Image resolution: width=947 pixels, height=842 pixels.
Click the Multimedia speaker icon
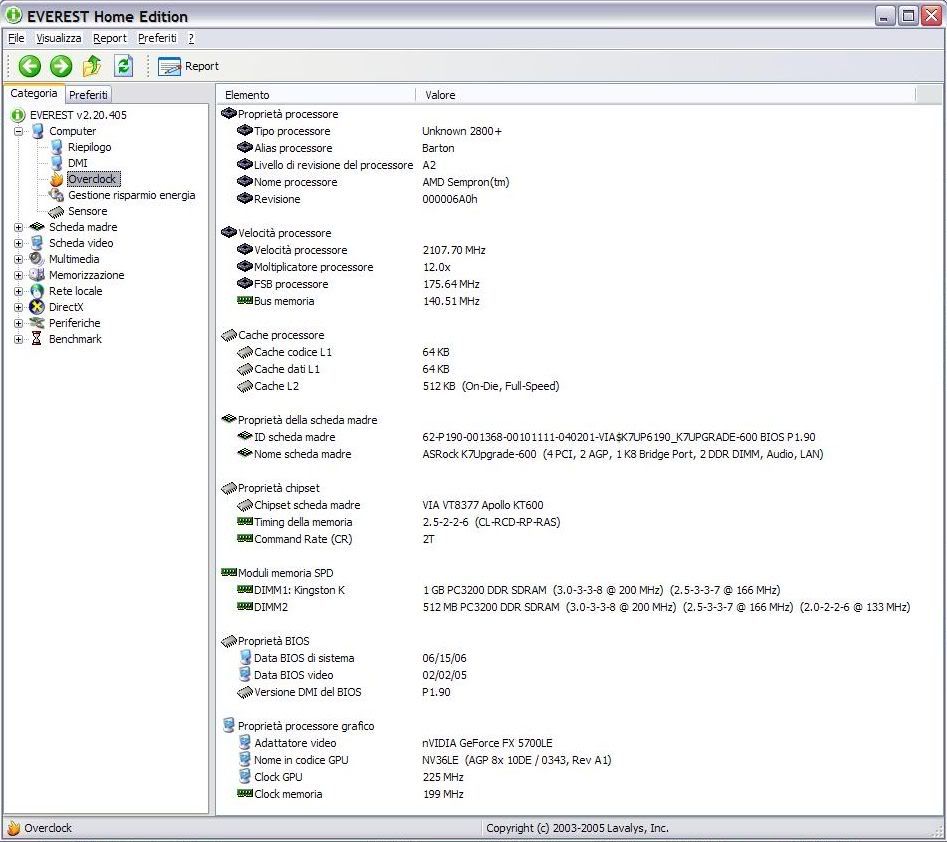(x=37, y=259)
